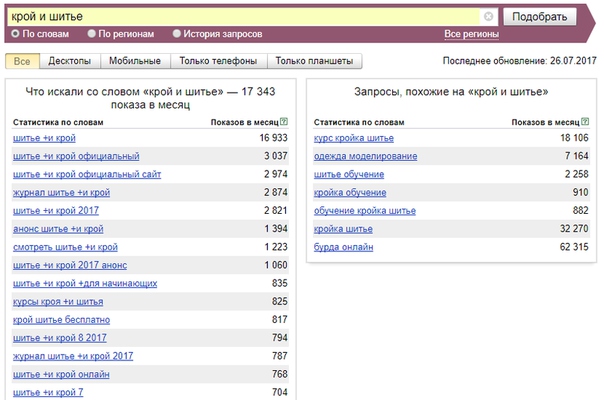The width and height of the screenshot is (604, 400).
Task: Switch to the 'Только планшеты' tab
Action: click(314, 61)
